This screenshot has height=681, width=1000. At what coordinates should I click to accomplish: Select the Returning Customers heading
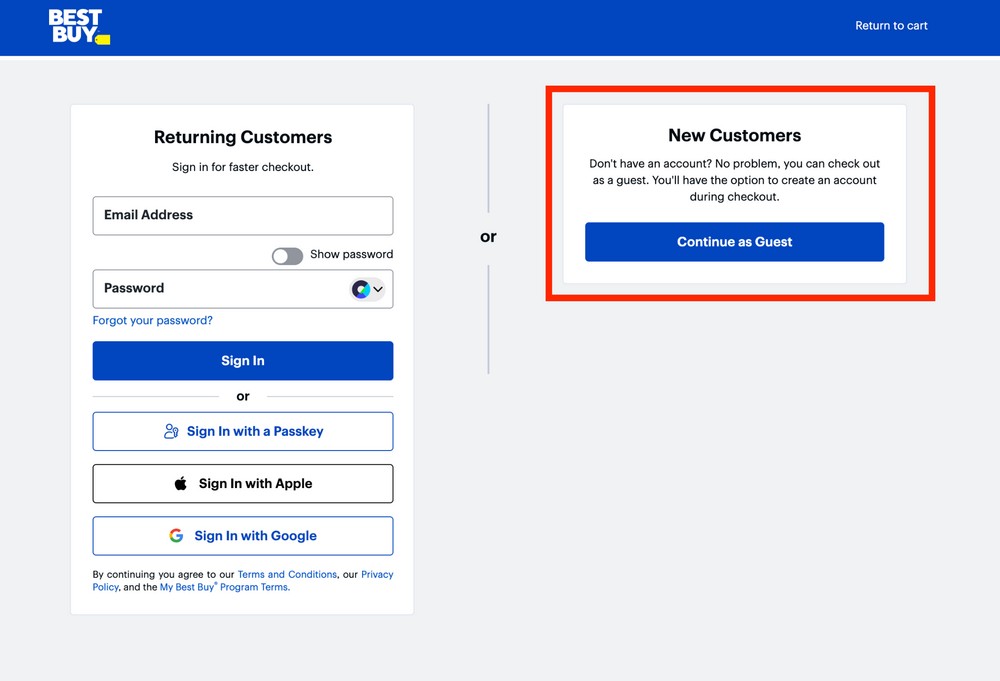click(x=243, y=137)
